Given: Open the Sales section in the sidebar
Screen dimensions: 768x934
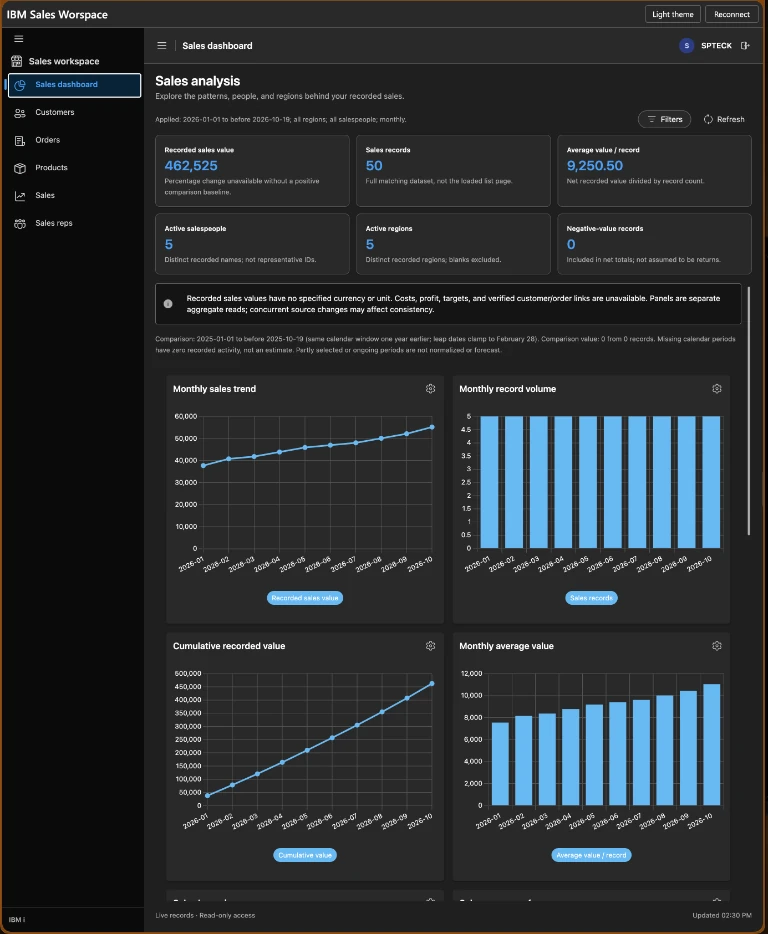Looking at the screenshot, I should pyautogui.click(x=74, y=195).
